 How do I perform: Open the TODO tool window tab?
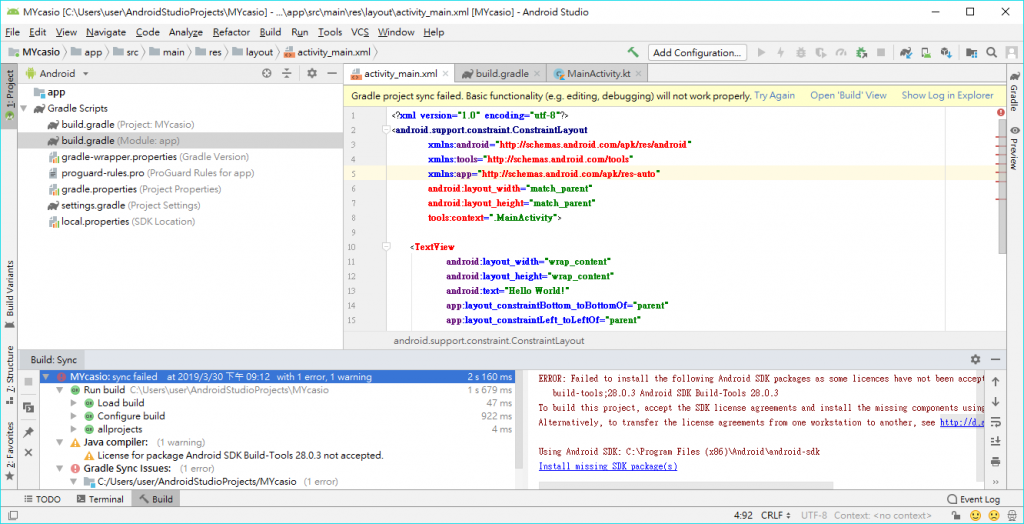[42, 499]
